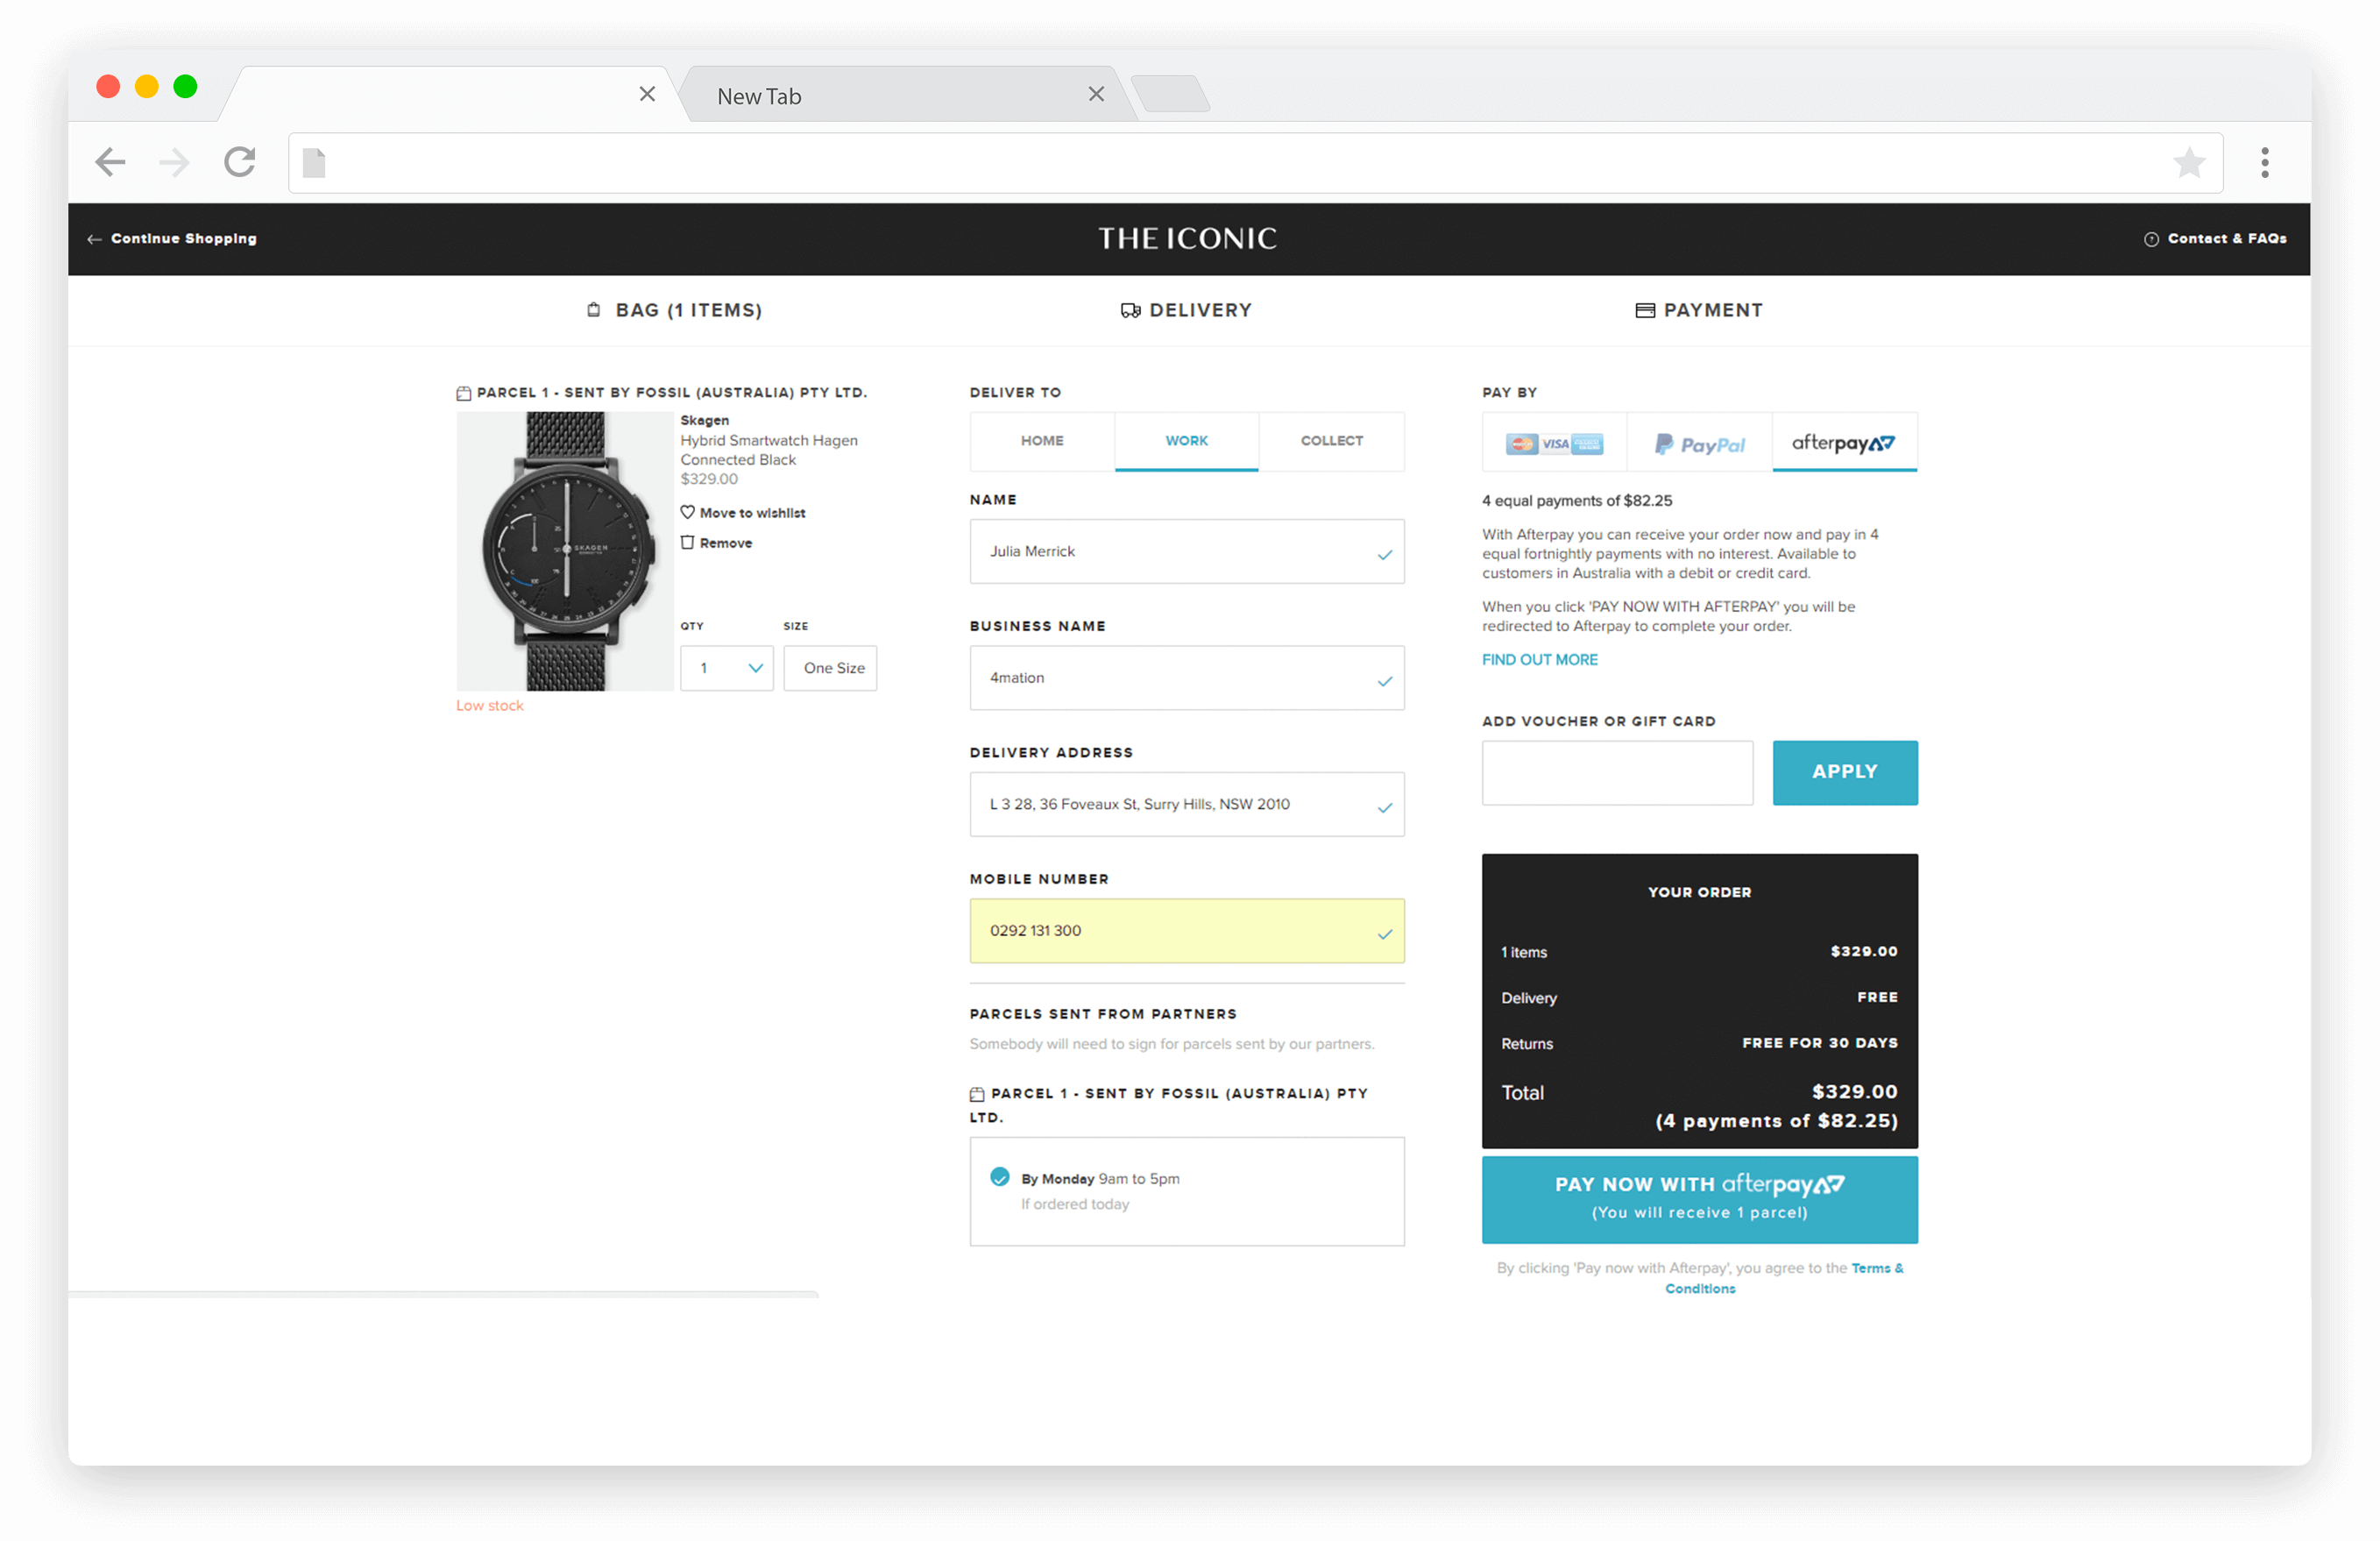Move watch to wishlist

[743, 513]
